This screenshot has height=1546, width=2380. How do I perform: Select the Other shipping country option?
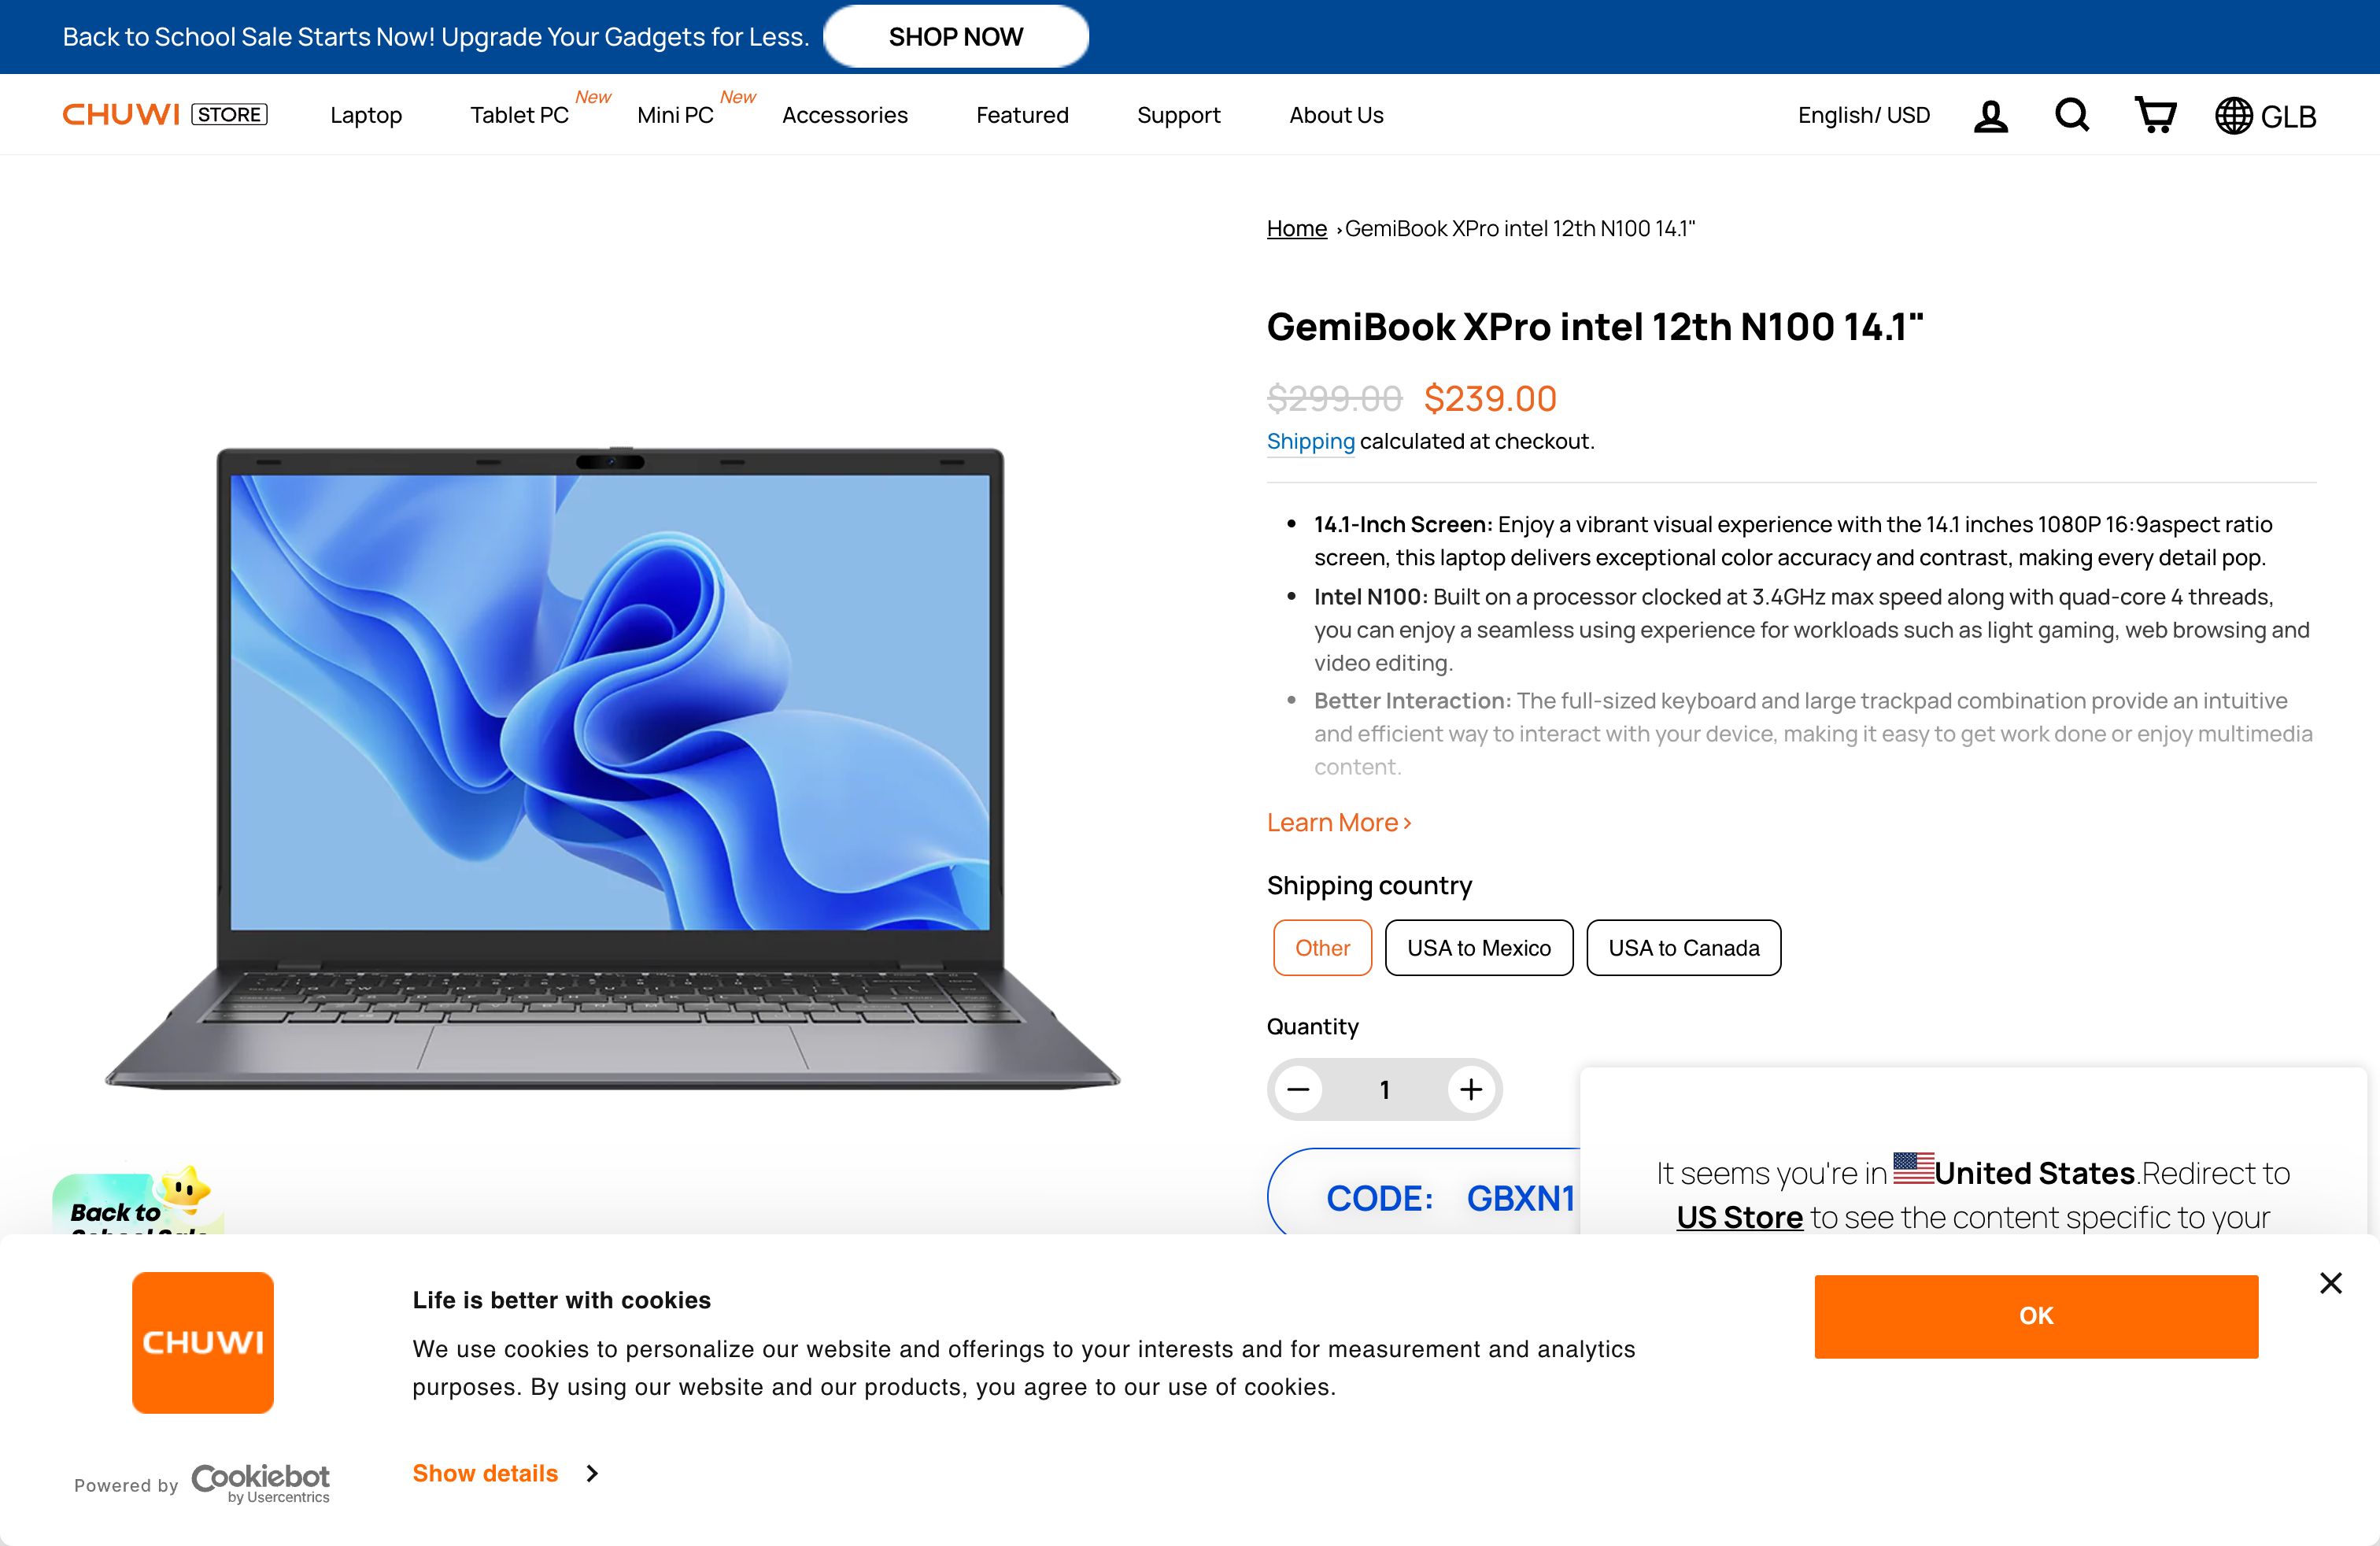pyautogui.click(x=1322, y=947)
